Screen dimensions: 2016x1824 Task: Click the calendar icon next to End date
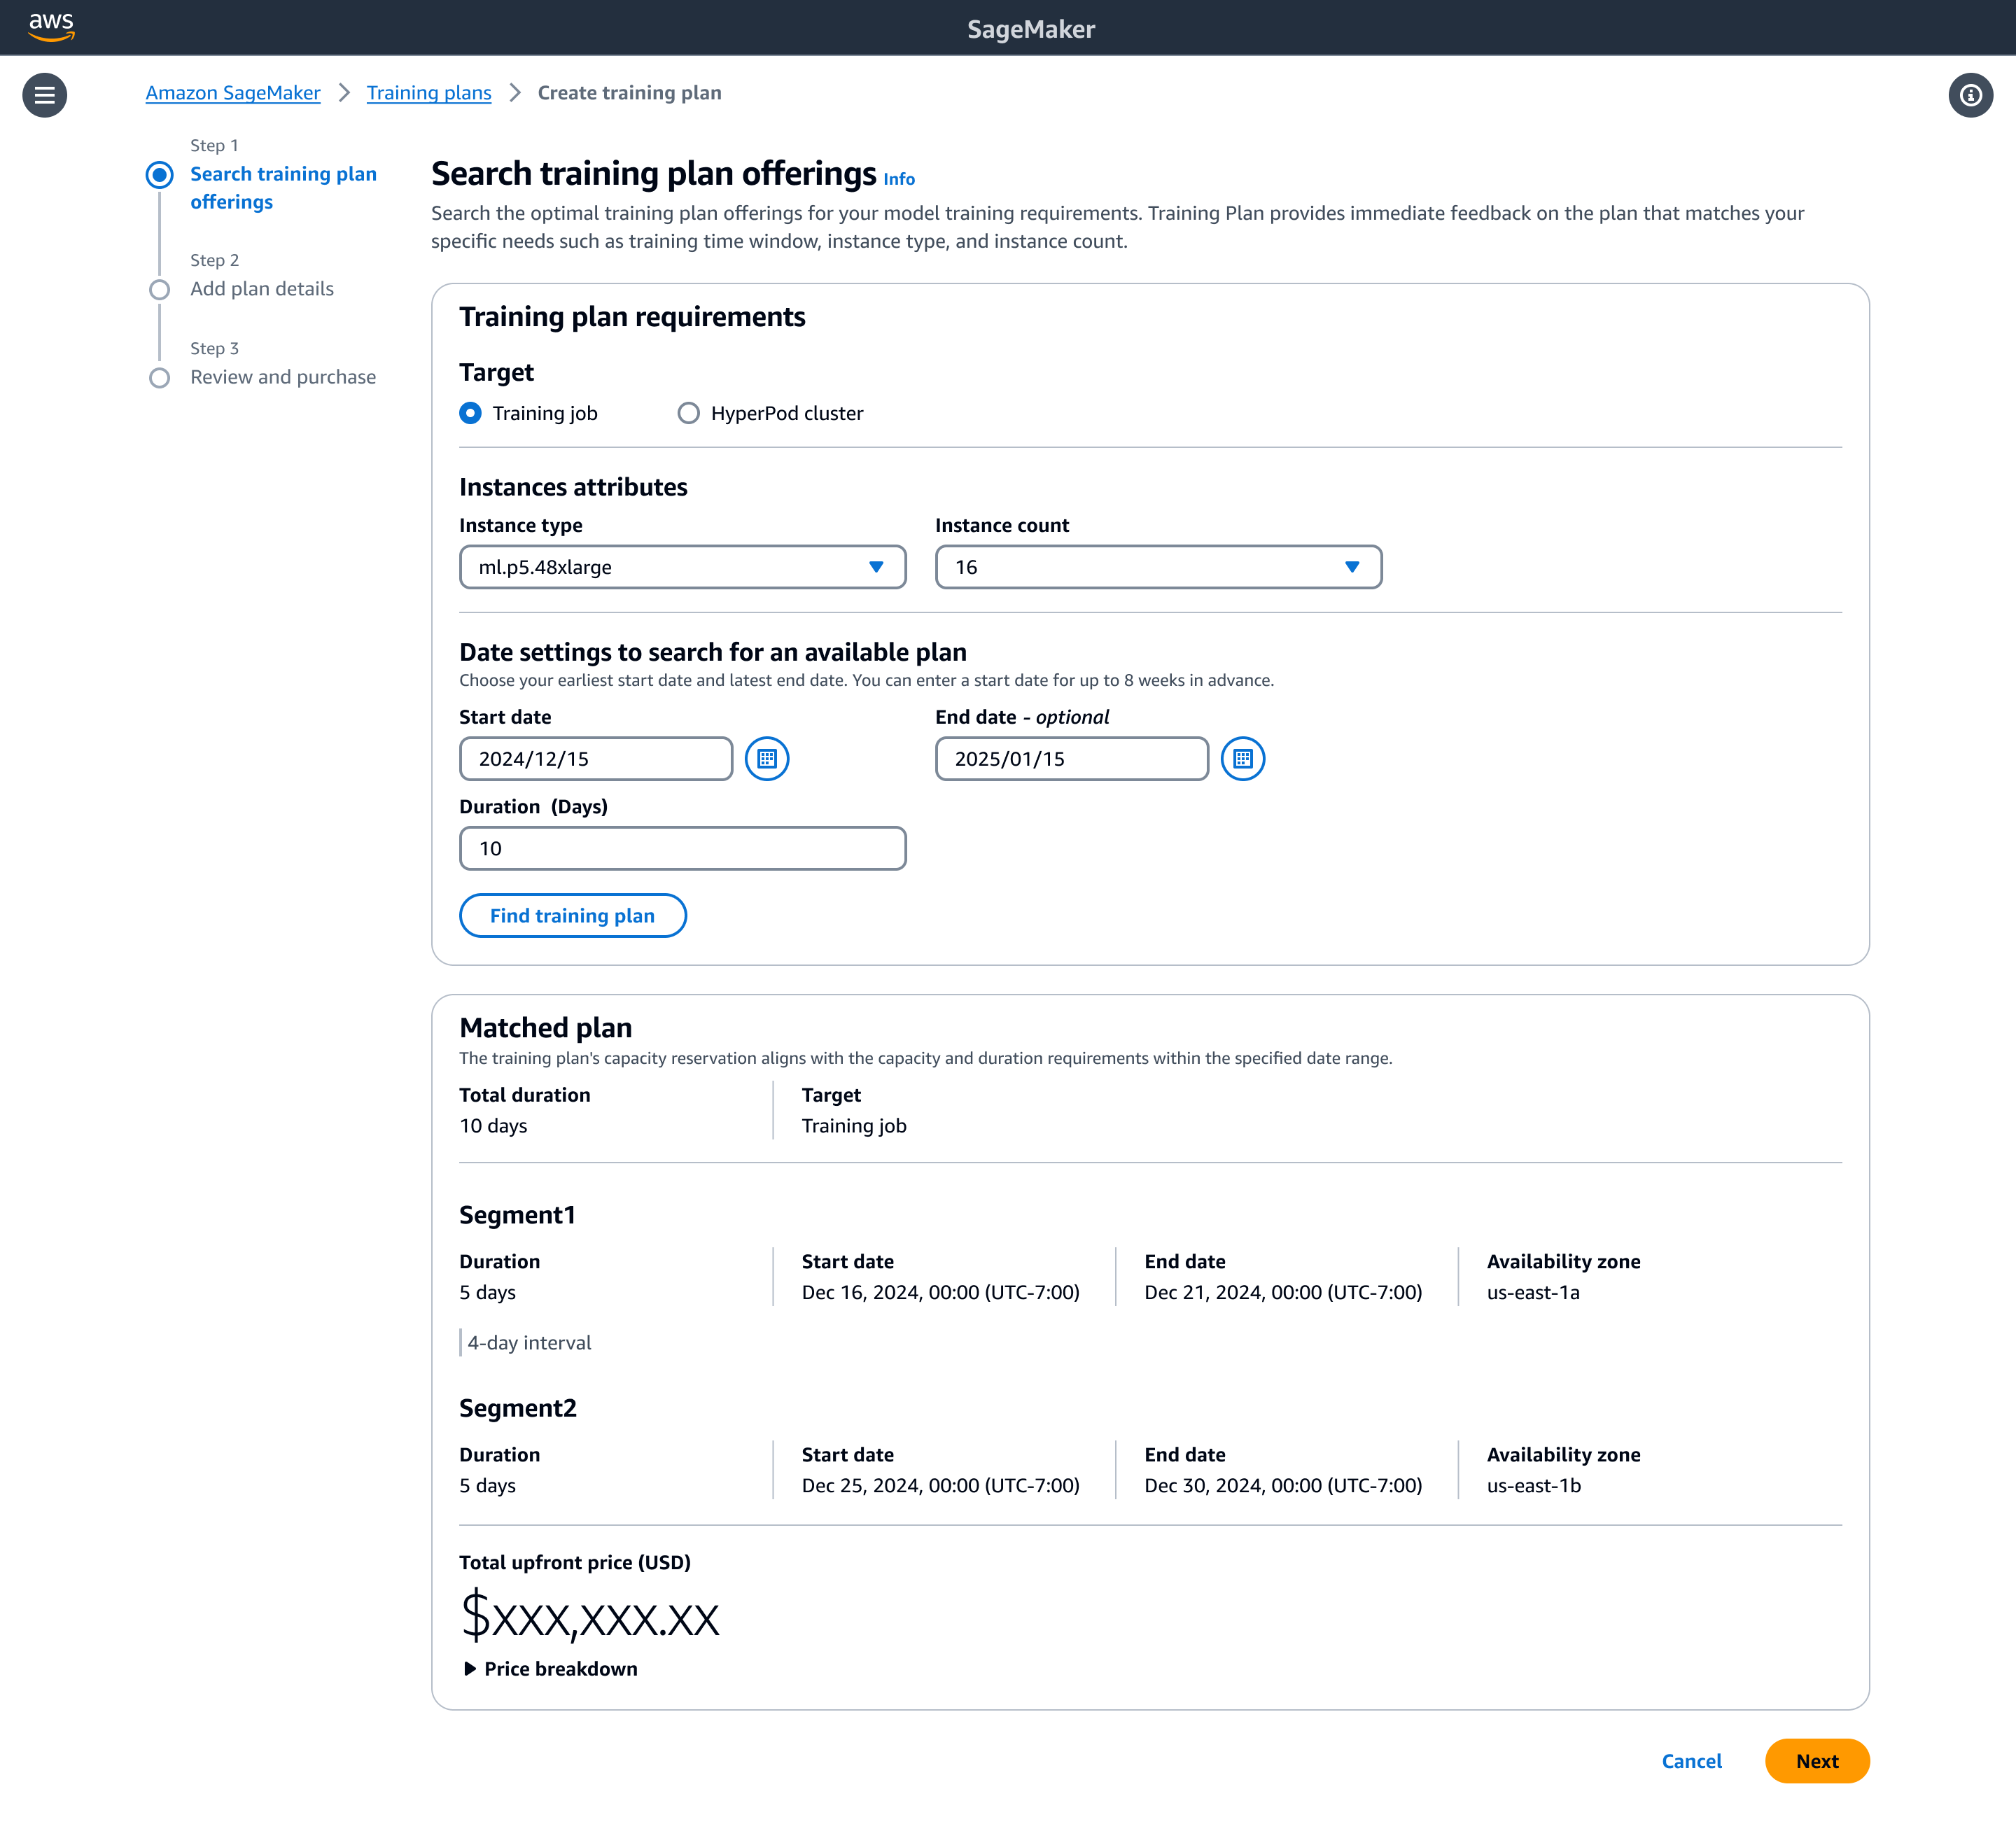pyautogui.click(x=1242, y=759)
